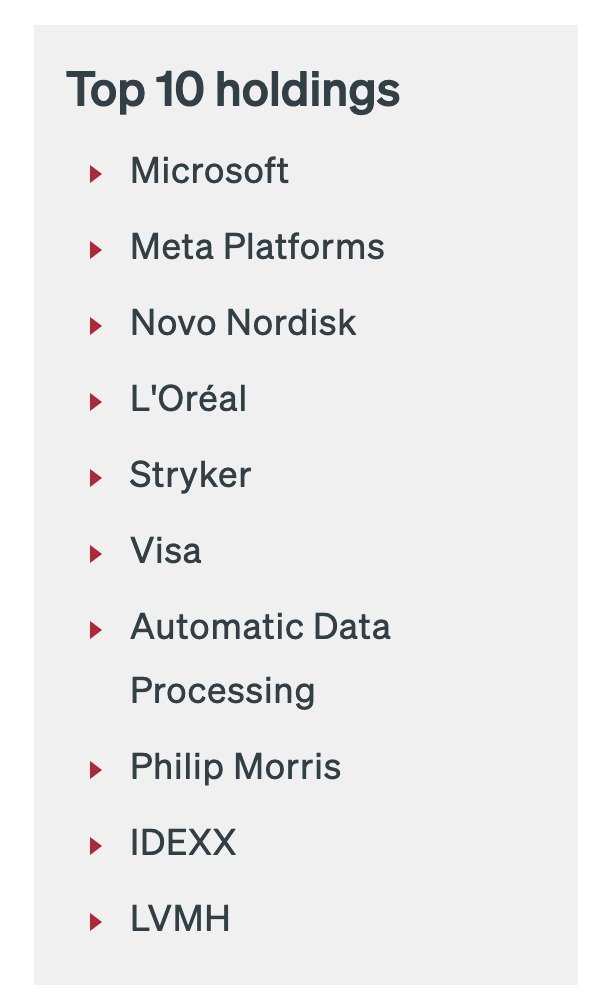Image resolution: width=600 pixels, height=1000 pixels.
Task: Click the red triangle beside Philip Morris
Action: pyautogui.click(x=96, y=770)
